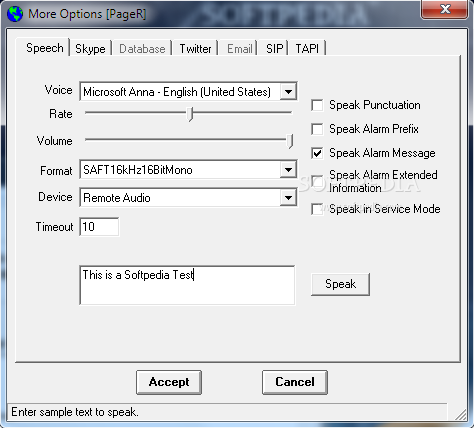474x428 pixels.
Task: Select the Database tab
Action: 142,49
